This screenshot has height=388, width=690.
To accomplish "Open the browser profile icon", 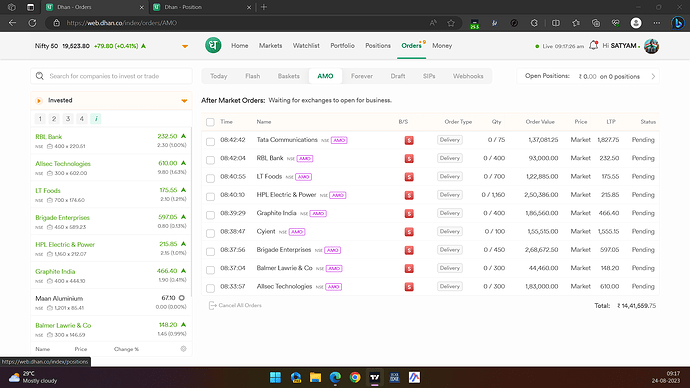I will coord(636,23).
